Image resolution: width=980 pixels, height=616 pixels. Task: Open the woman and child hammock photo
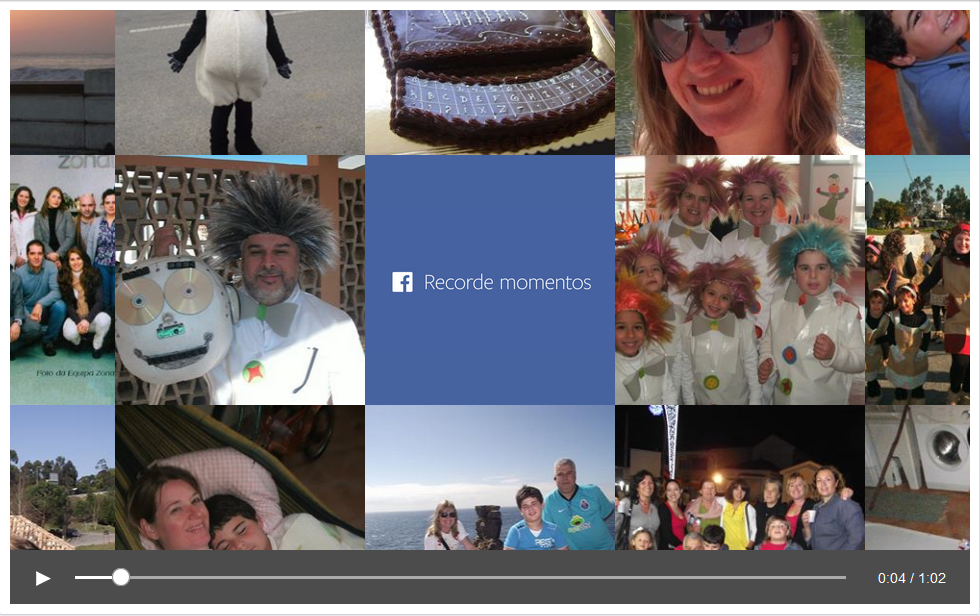click(x=240, y=478)
